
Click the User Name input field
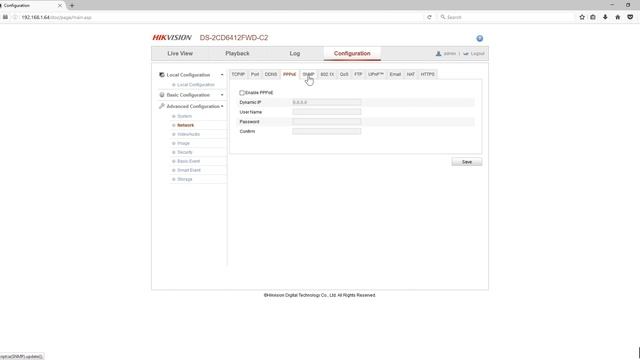coord(327,112)
